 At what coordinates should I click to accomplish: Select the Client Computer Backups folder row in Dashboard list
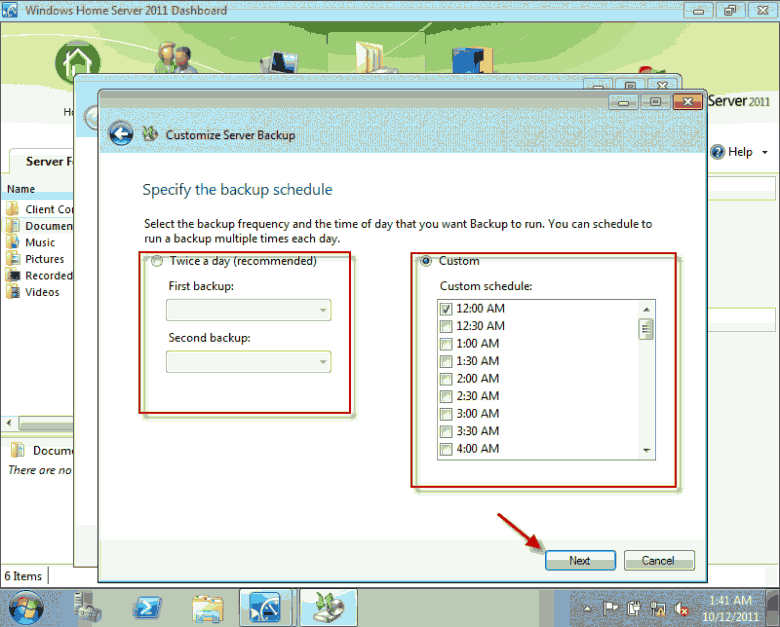coord(39,209)
